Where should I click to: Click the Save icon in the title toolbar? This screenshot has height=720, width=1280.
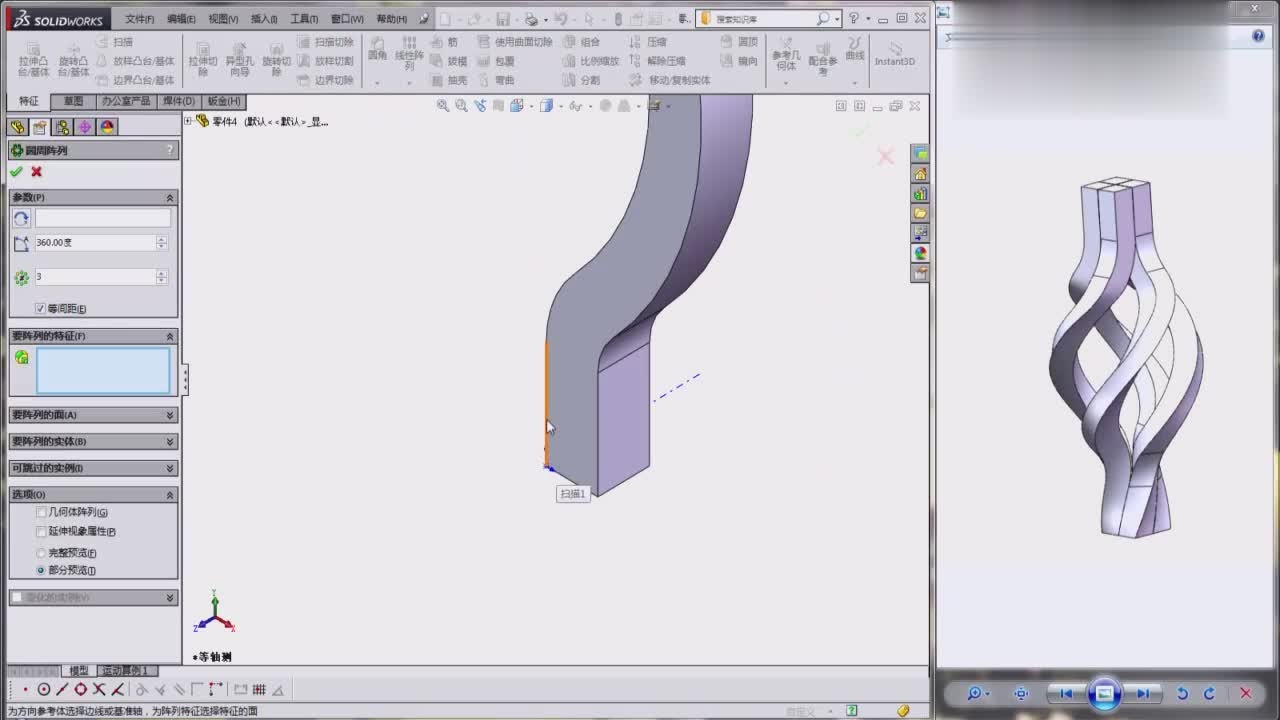(x=503, y=19)
